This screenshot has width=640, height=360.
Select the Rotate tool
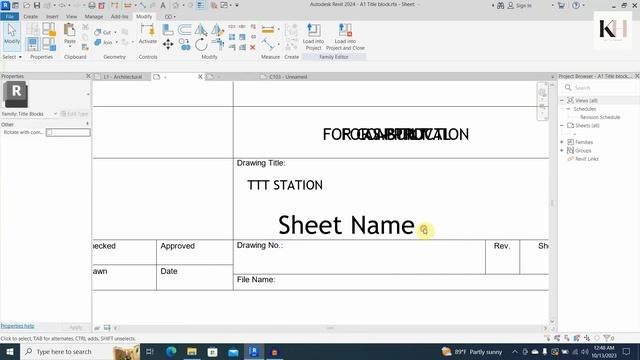[x=201, y=44]
